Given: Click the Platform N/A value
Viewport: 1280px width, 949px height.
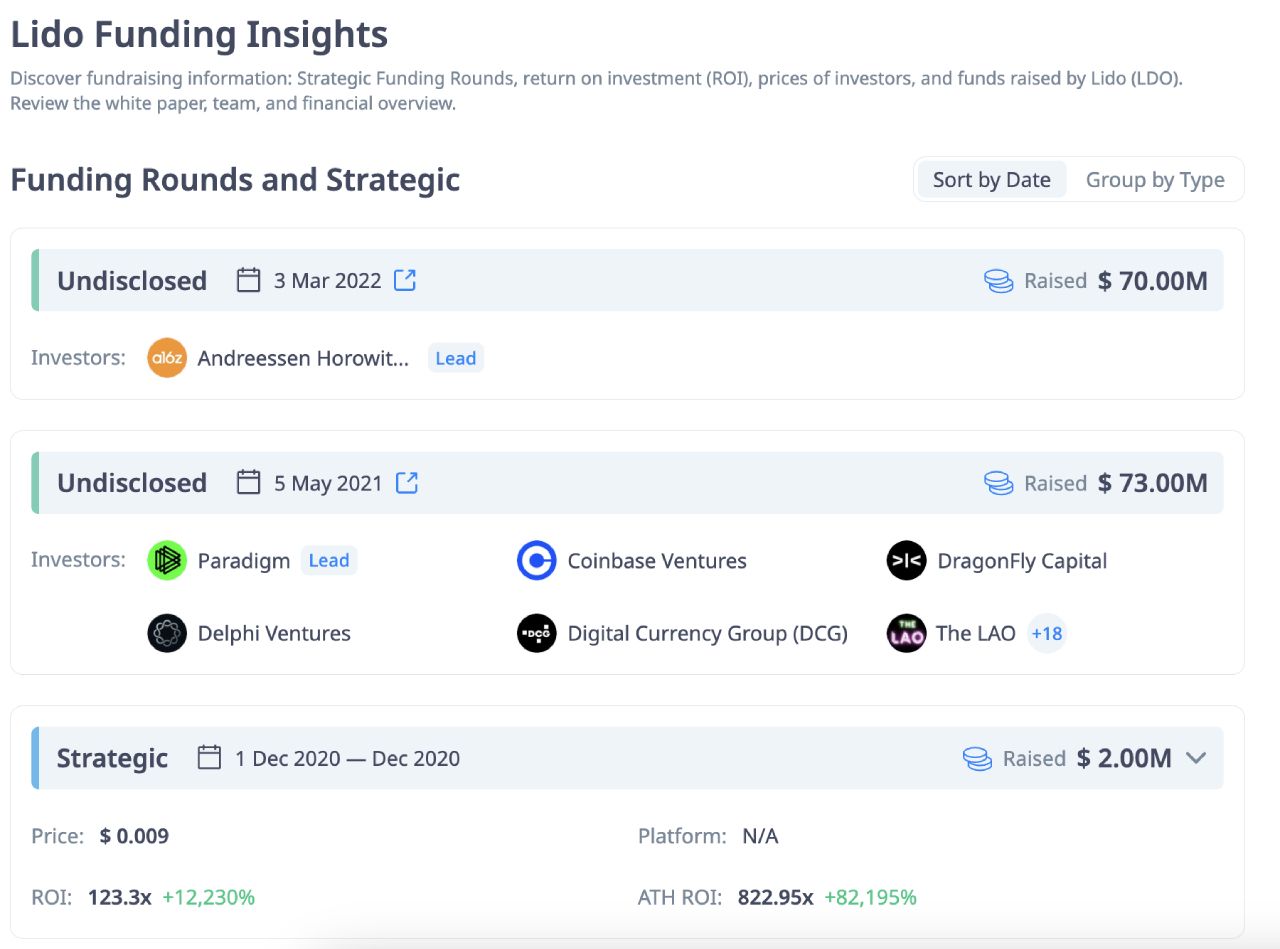Looking at the screenshot, I should 760,836.
